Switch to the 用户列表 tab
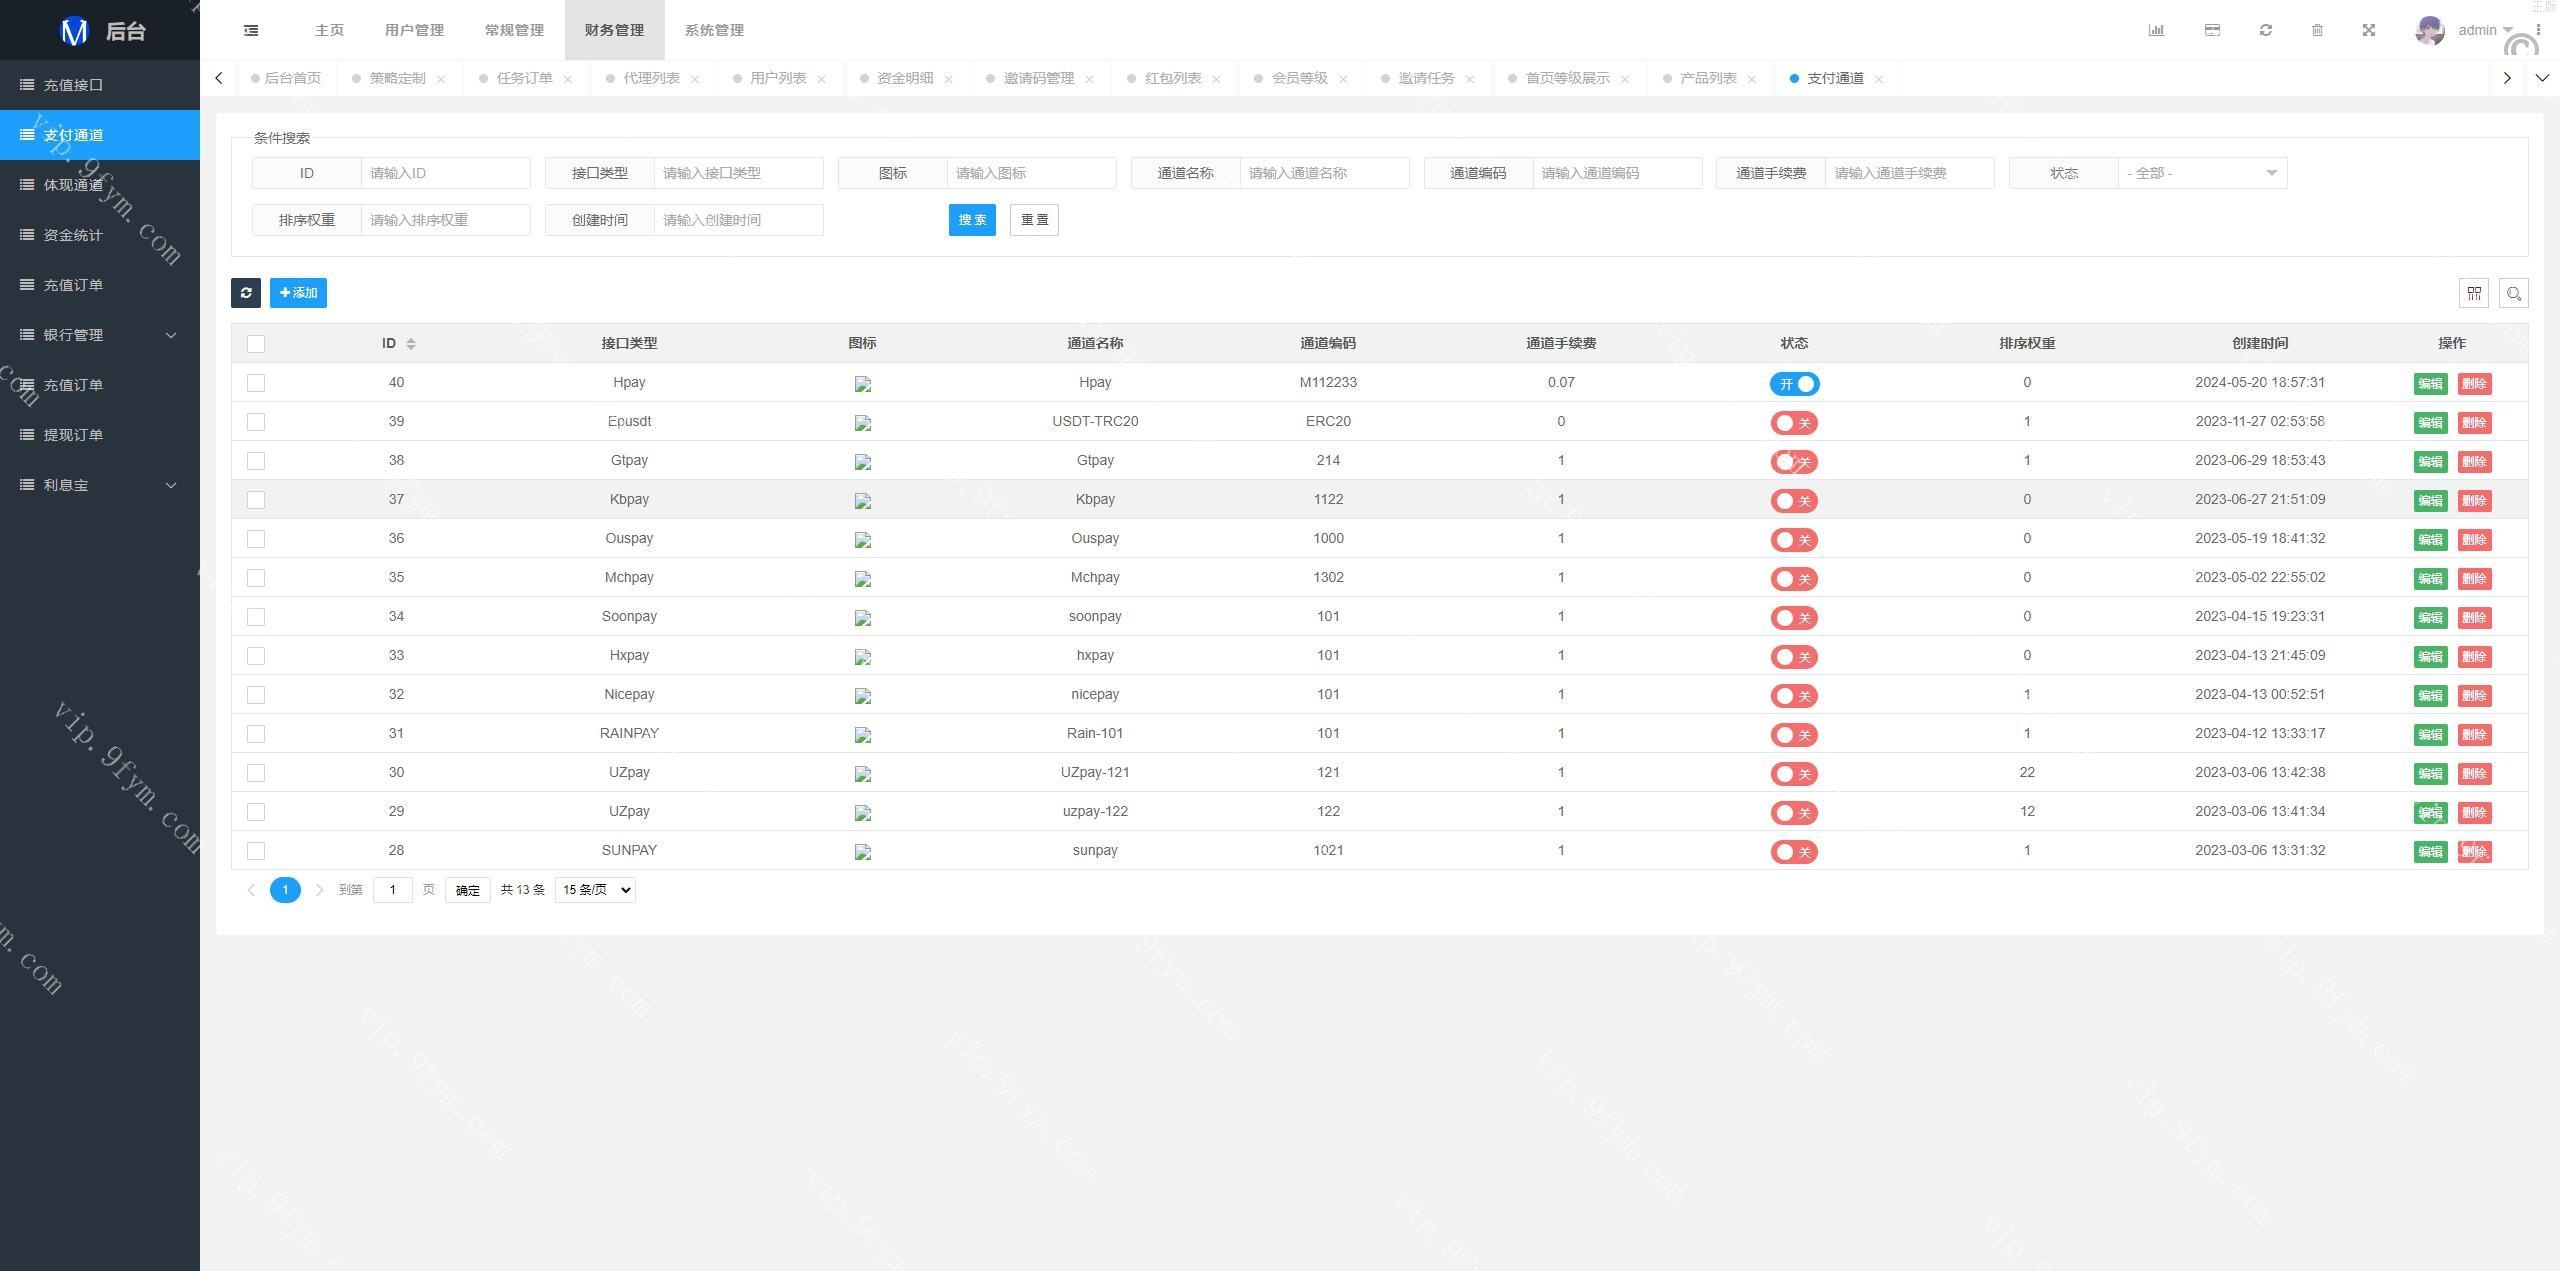2560x1271 pixels. pyautogui.click(x=777, y=78)
